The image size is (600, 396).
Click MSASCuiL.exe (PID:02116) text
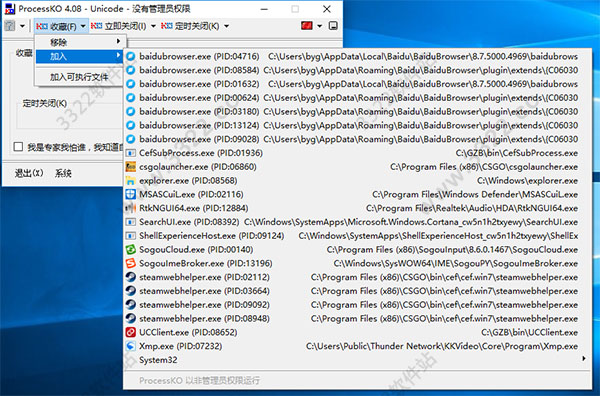(x=191, y=194)
